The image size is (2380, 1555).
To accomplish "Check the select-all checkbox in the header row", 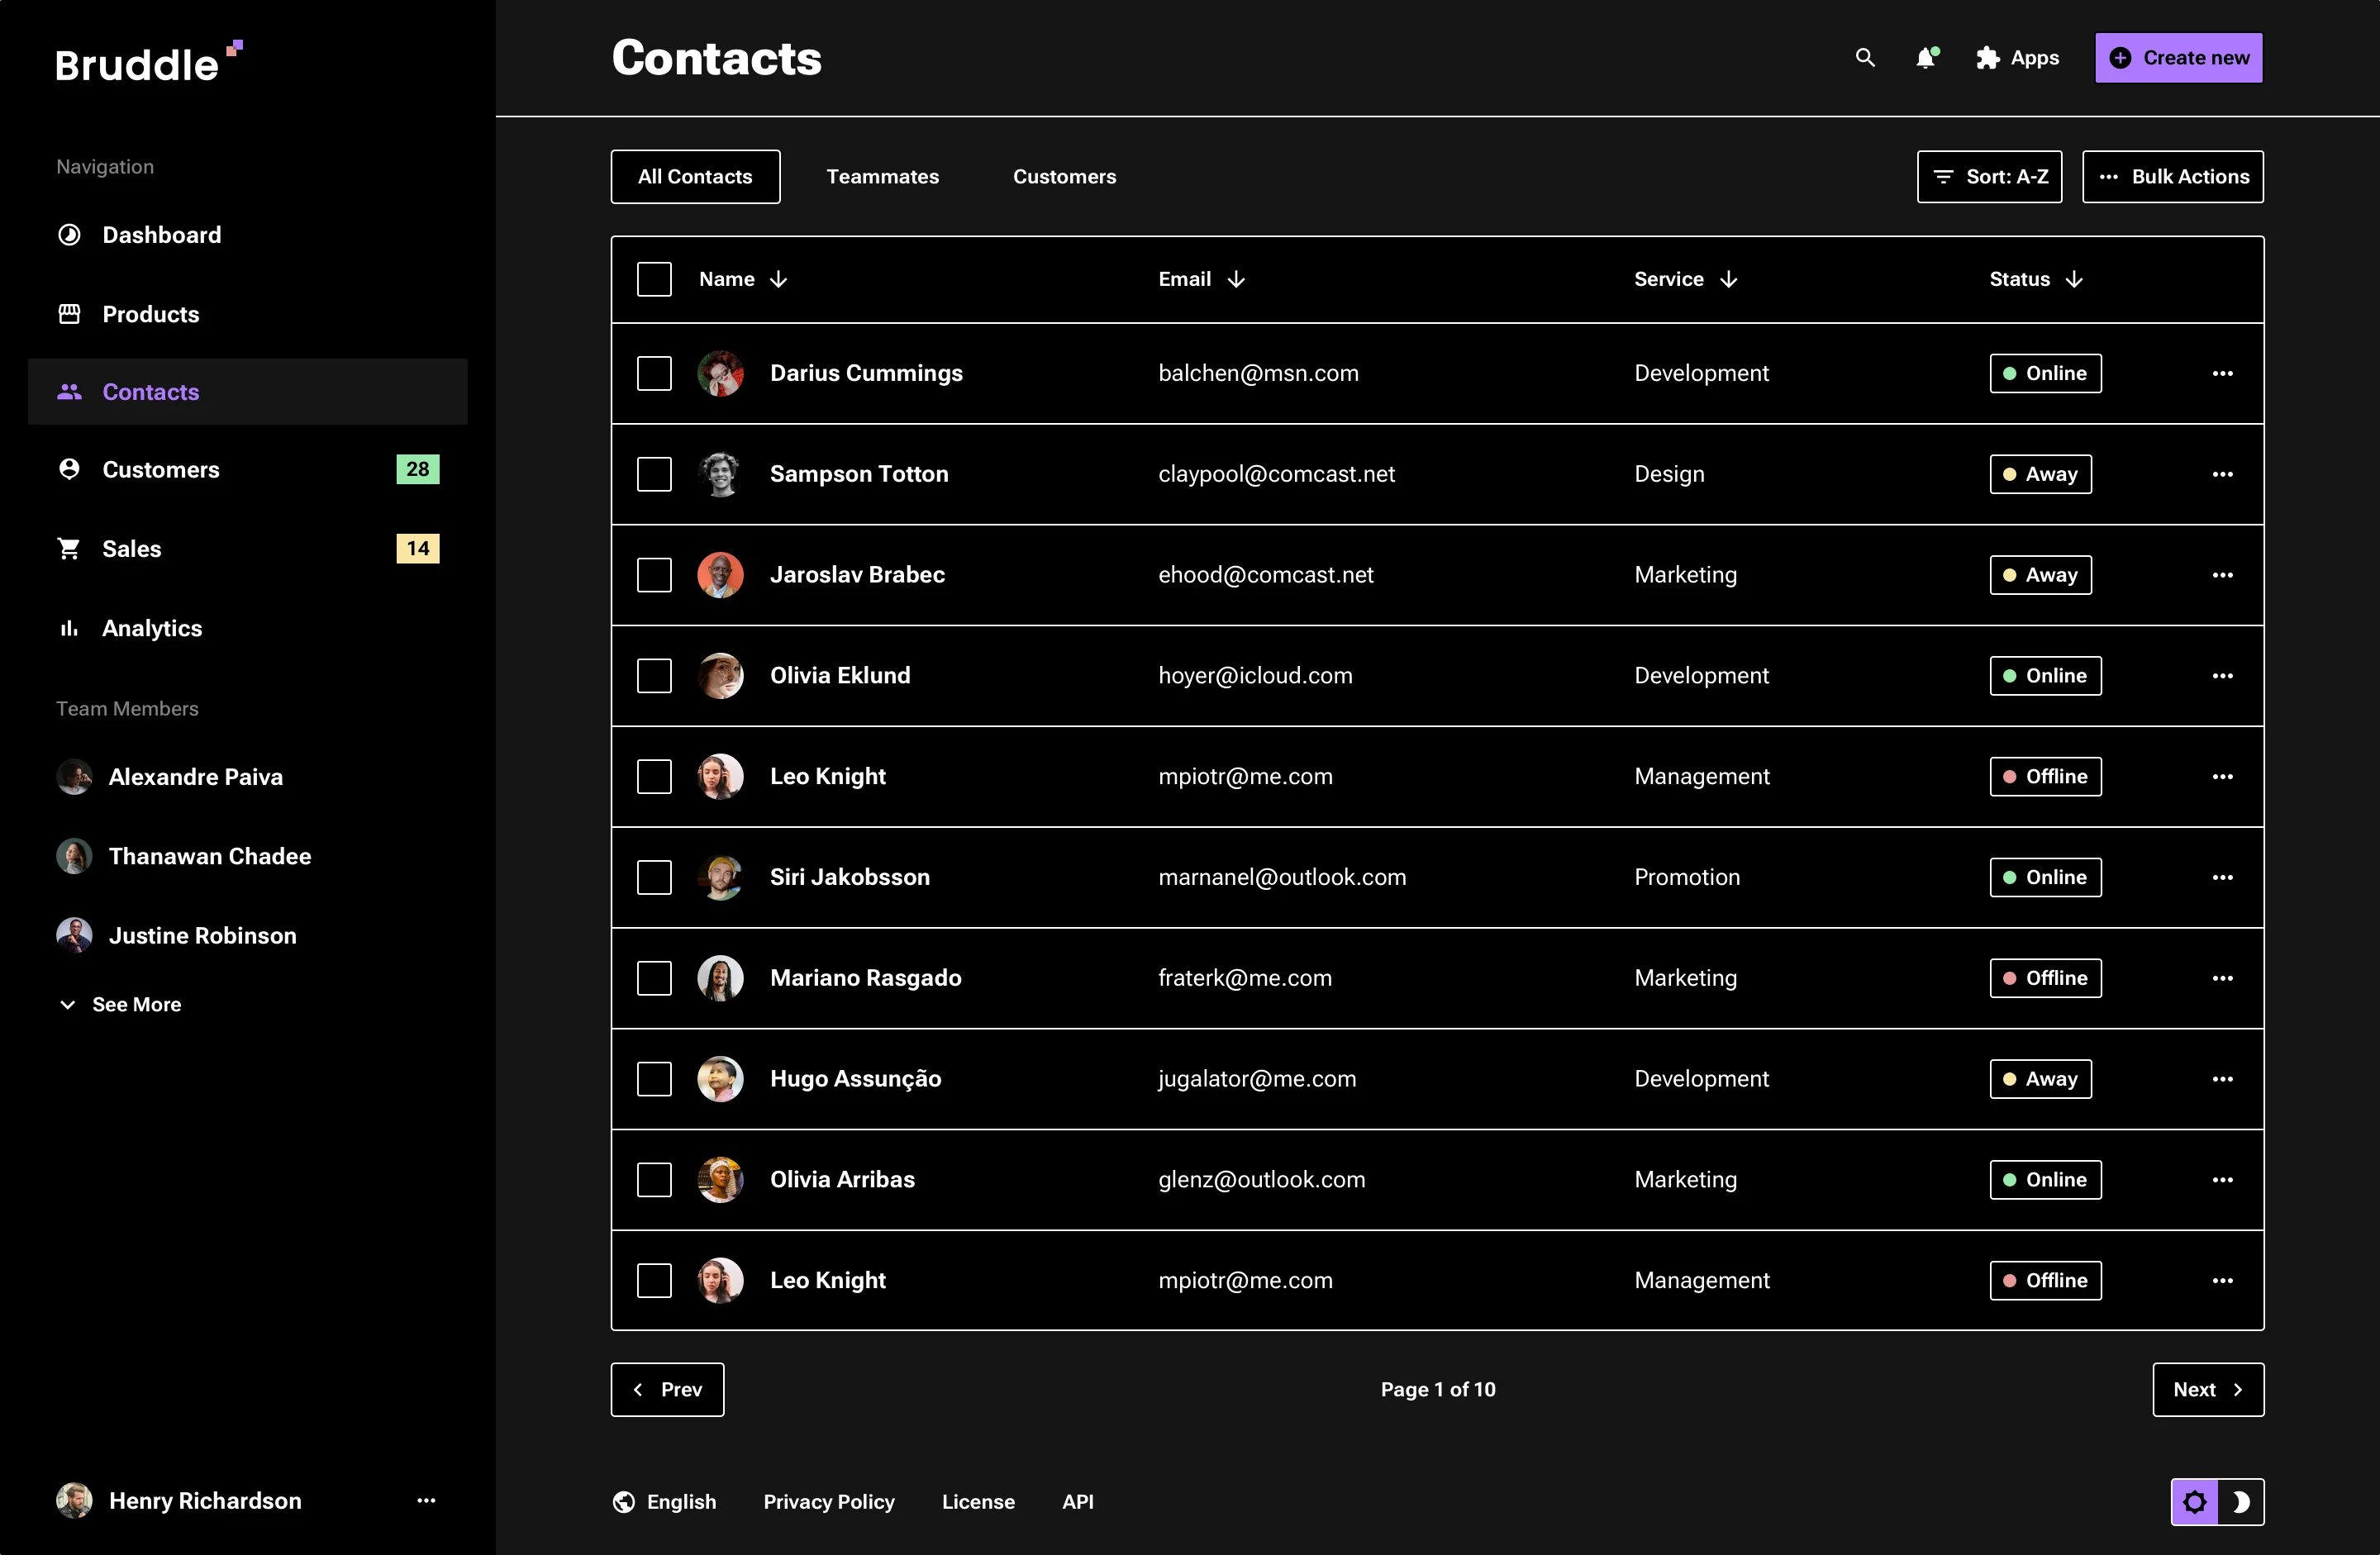I will coord(654,279).
